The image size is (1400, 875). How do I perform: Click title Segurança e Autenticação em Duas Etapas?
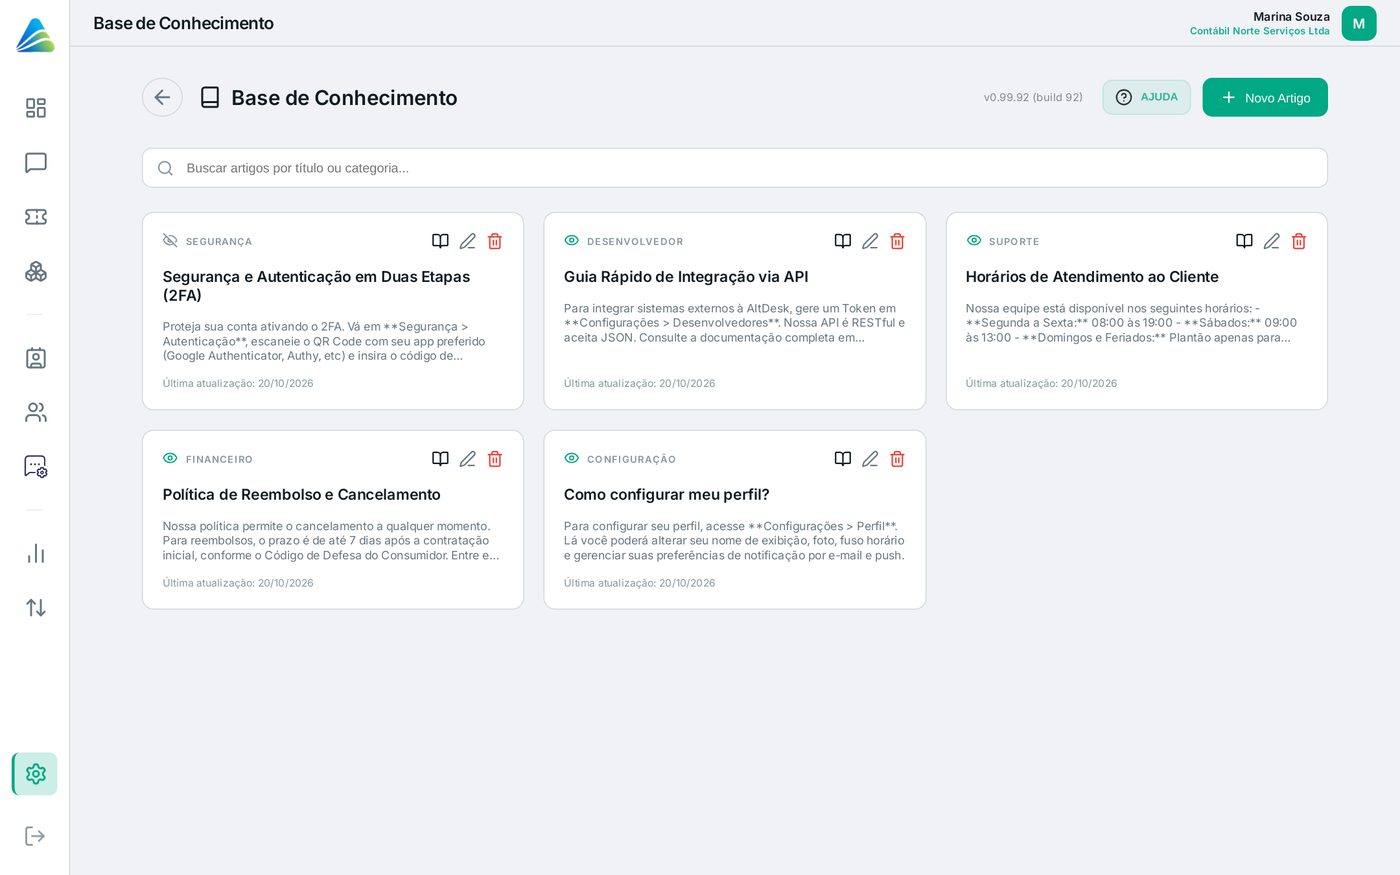[316, 286]
